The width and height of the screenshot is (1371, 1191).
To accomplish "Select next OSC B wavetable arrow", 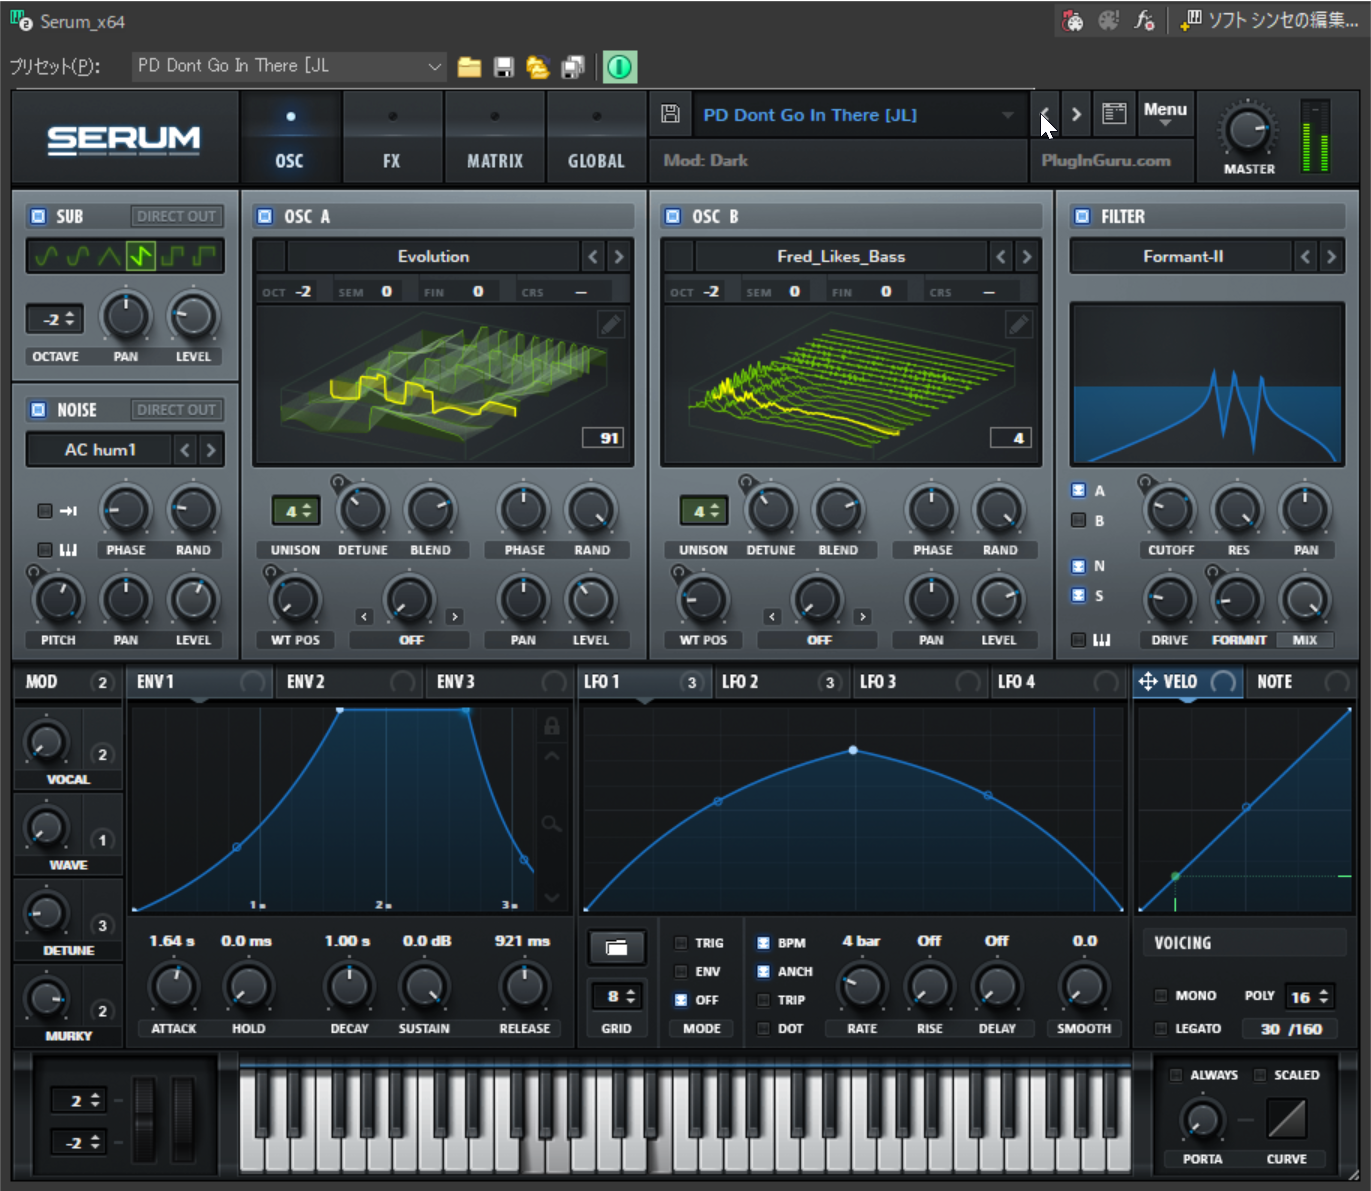I will click(1027, 257).
